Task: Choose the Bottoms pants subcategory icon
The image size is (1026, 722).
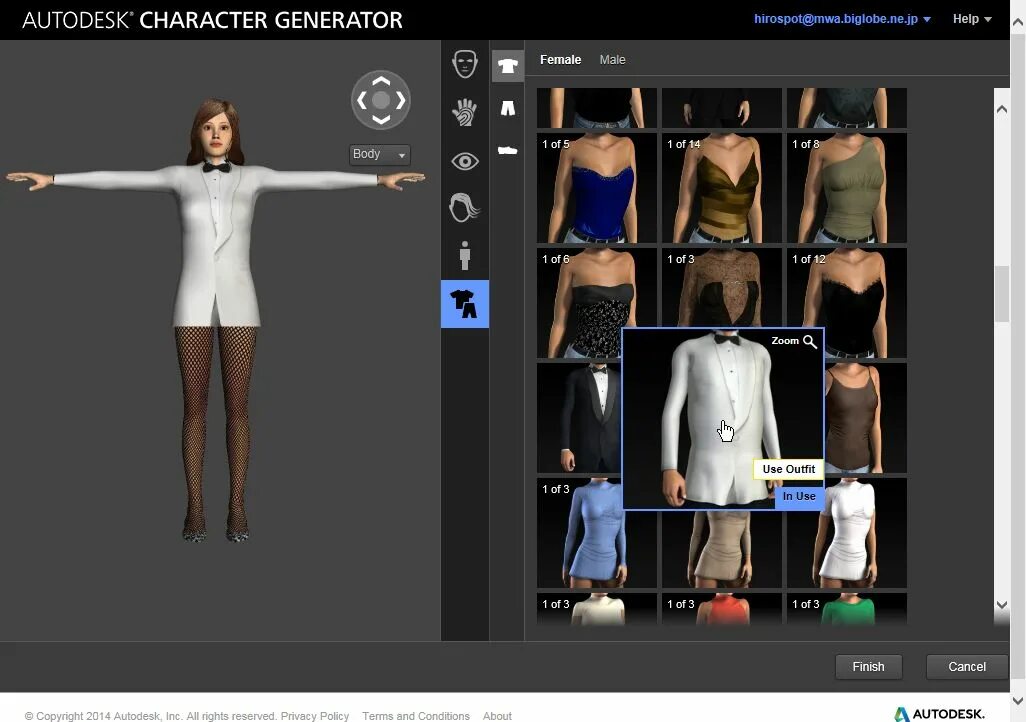Action: click(508, 108)
